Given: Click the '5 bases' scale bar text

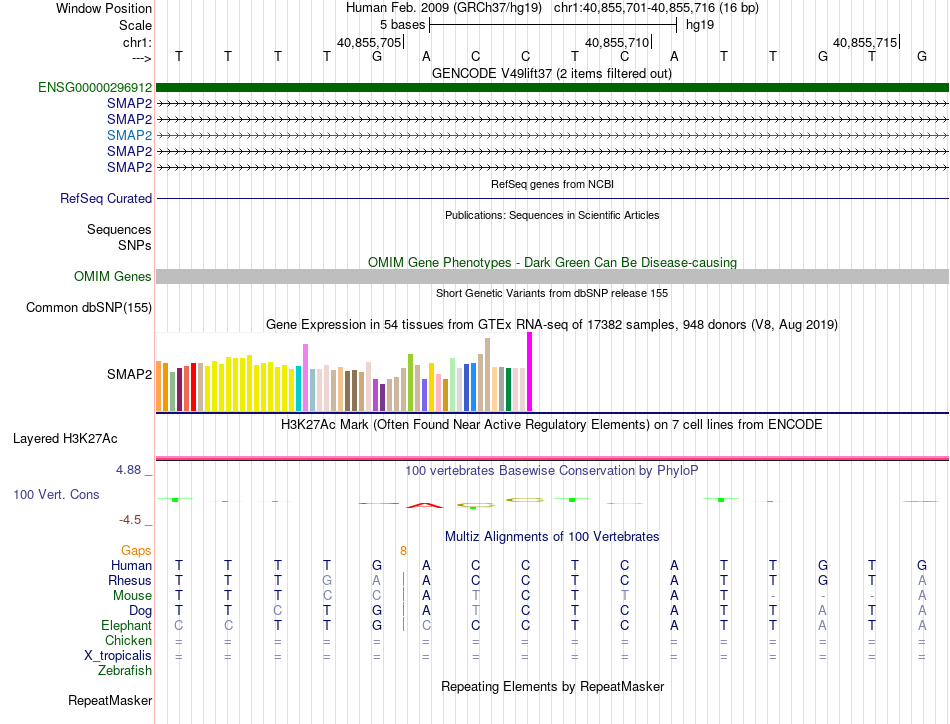Looking at the screenshot, I should [402, 25].
